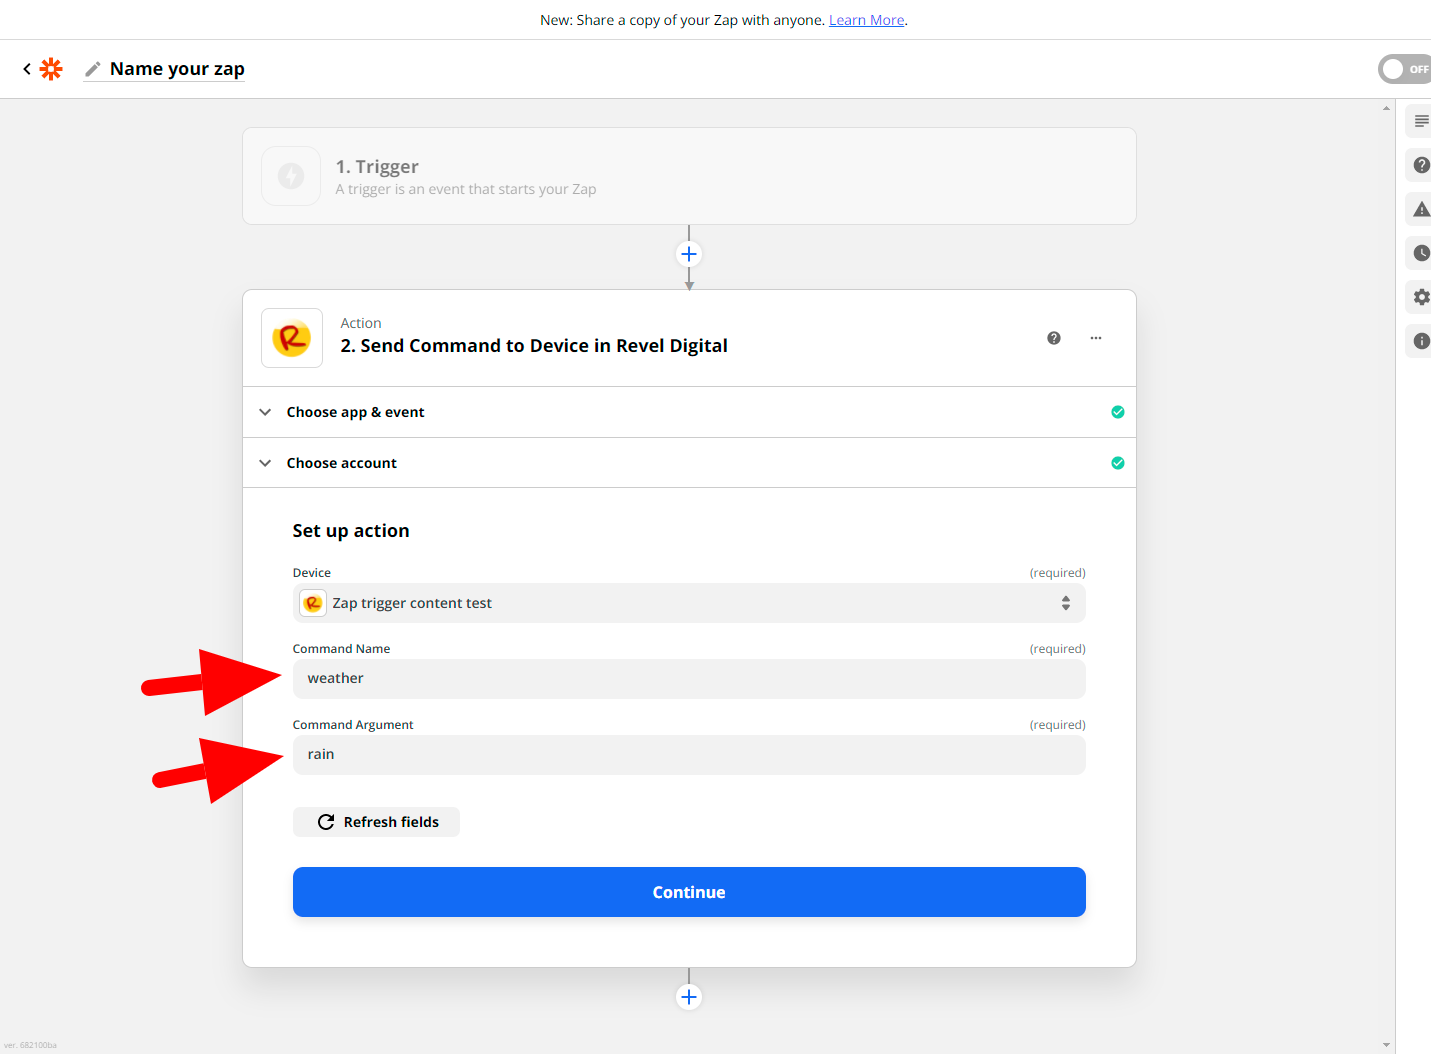Click the Revel Digital app logo
Image resolution: width=1431 pixels, height=1054 pixels.
coord(292,338)
